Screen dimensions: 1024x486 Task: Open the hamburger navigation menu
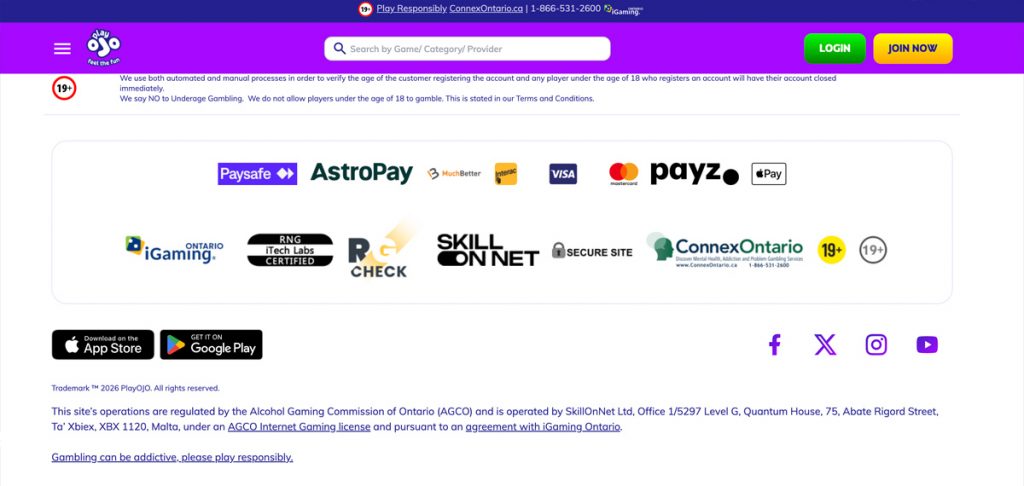pos(62,49)
